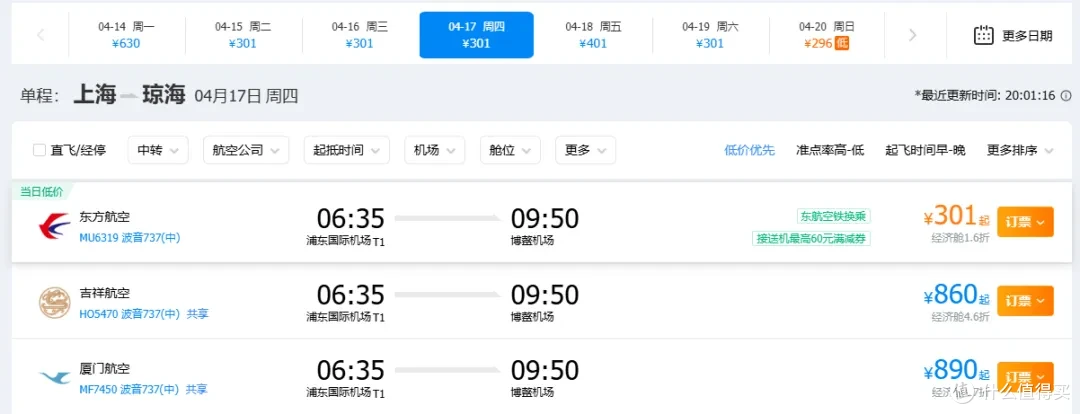Go to next dates arrow
This screenshot has height=414, width=1080.
point(913,34)
